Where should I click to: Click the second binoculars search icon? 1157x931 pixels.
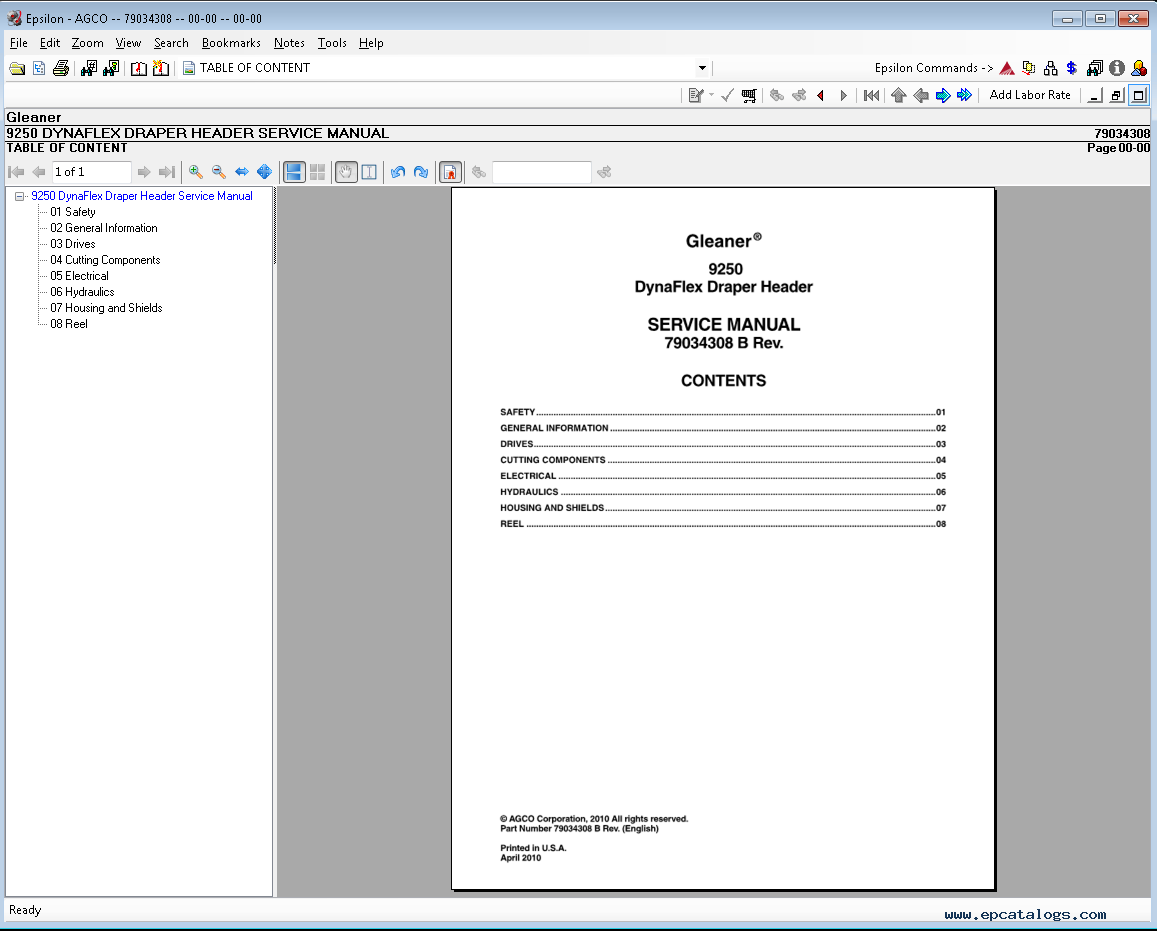point(111,69)
